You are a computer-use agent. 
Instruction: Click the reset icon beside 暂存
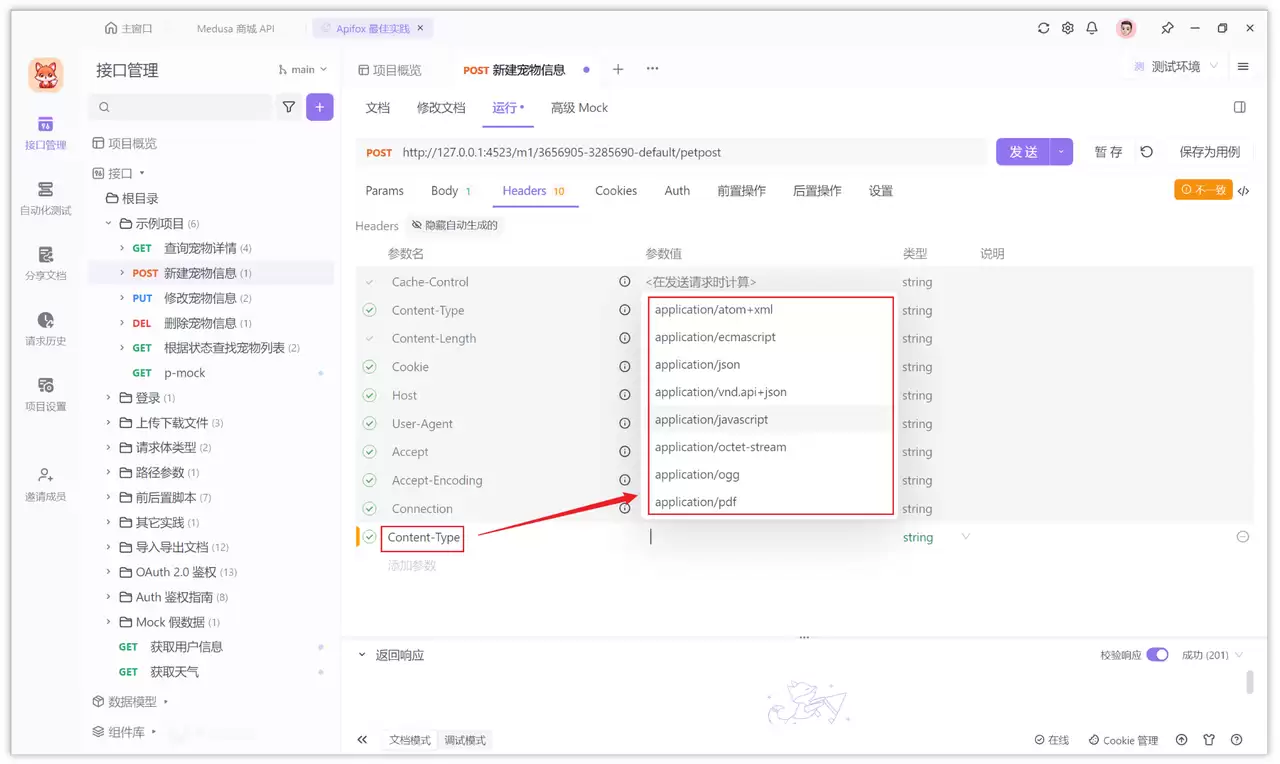point(1147,152)
